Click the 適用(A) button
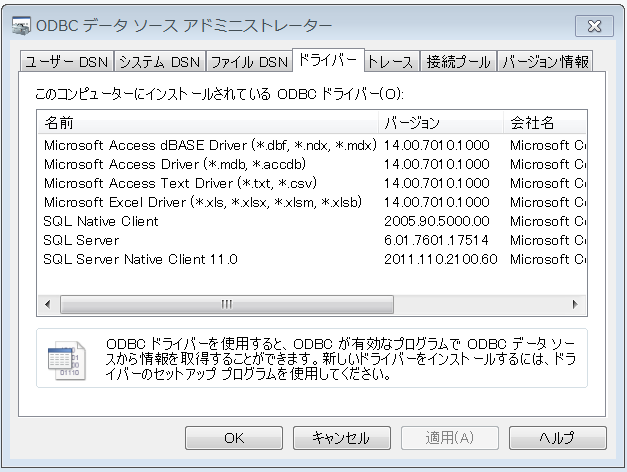 pyautogui.click(x=450, y=438)
